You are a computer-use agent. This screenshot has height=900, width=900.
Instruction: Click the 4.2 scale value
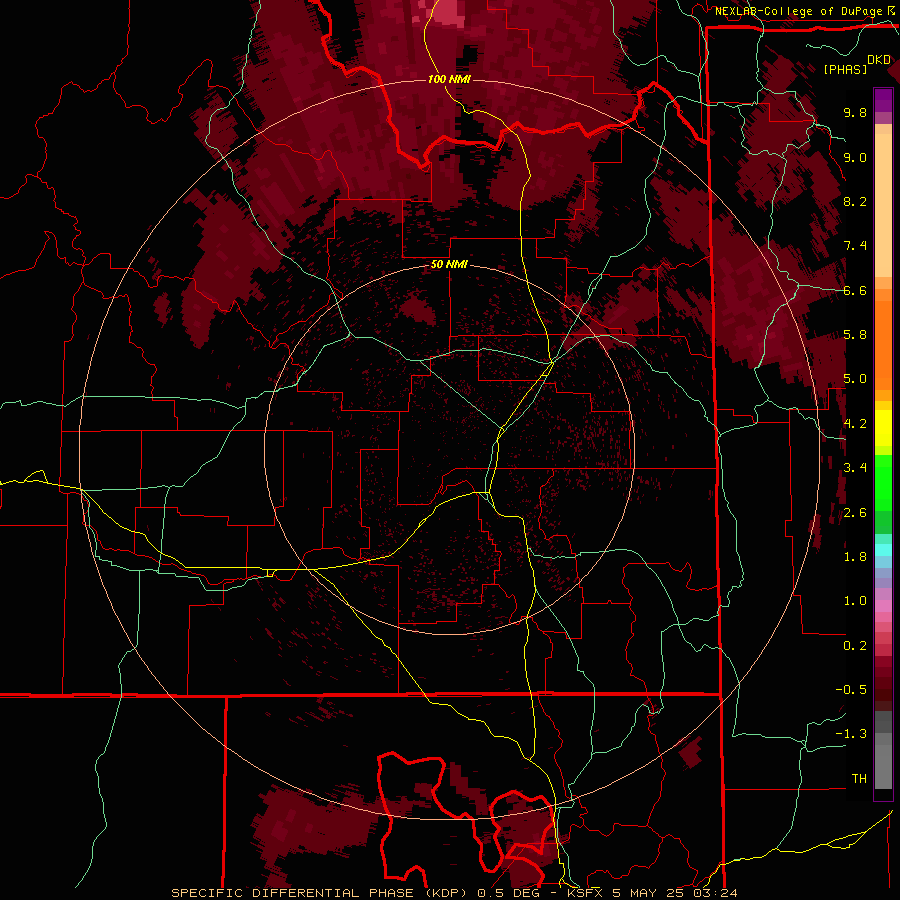point(855,424)
